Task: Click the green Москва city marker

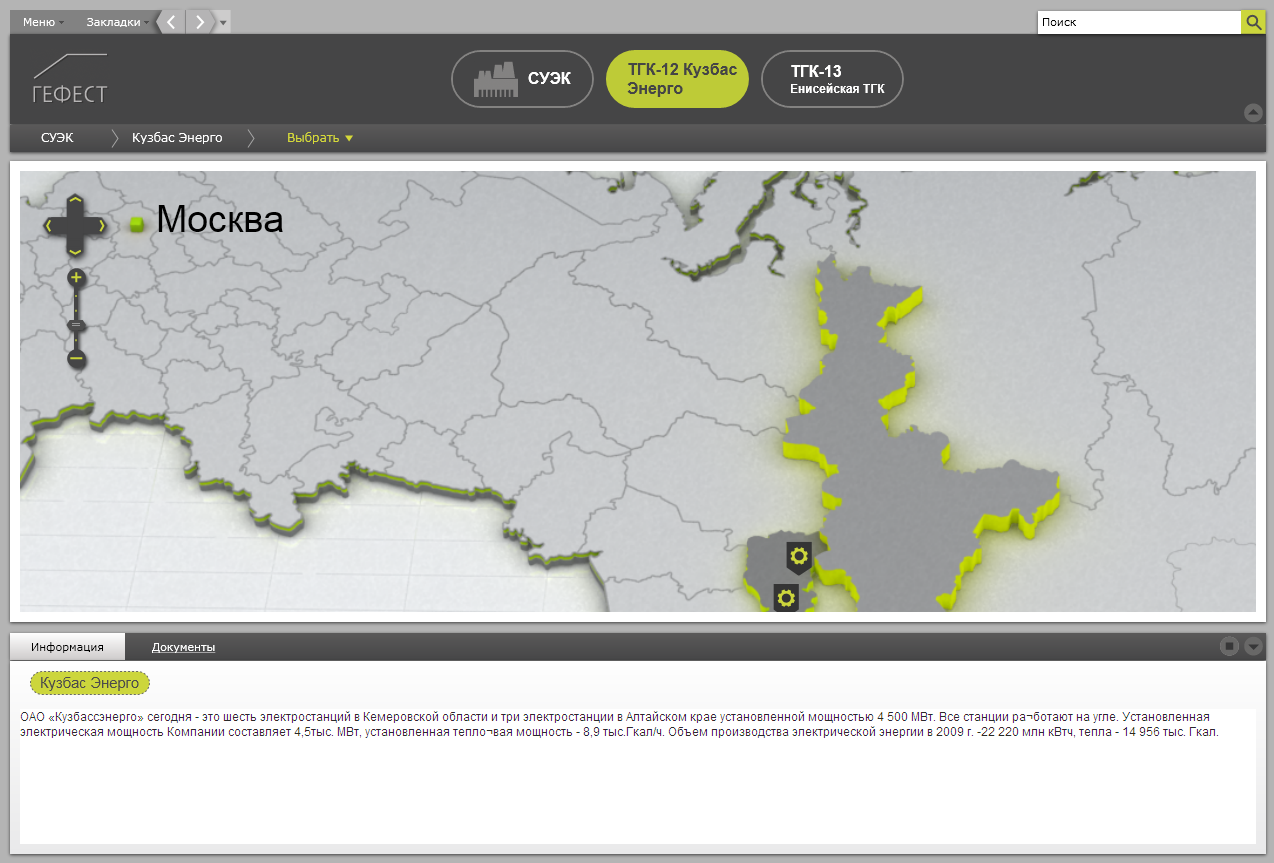Action: point(138,224)
